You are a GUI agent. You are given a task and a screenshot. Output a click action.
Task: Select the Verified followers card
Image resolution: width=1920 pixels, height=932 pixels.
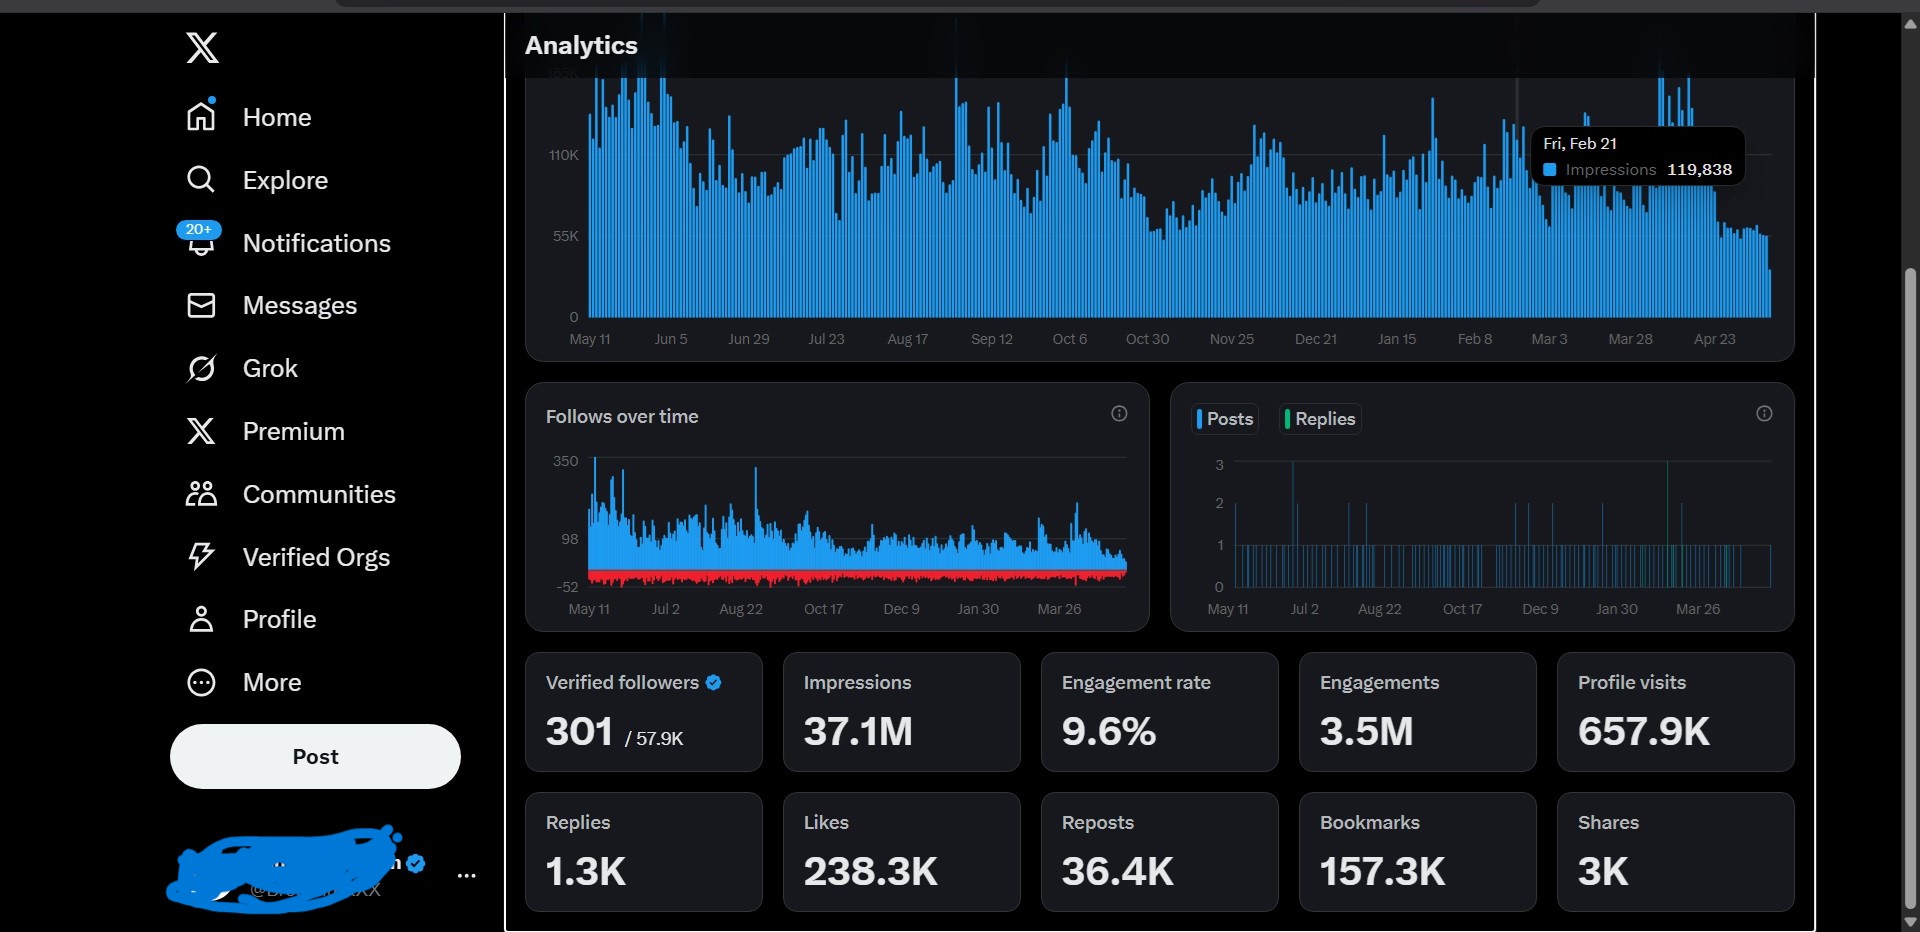643,711
